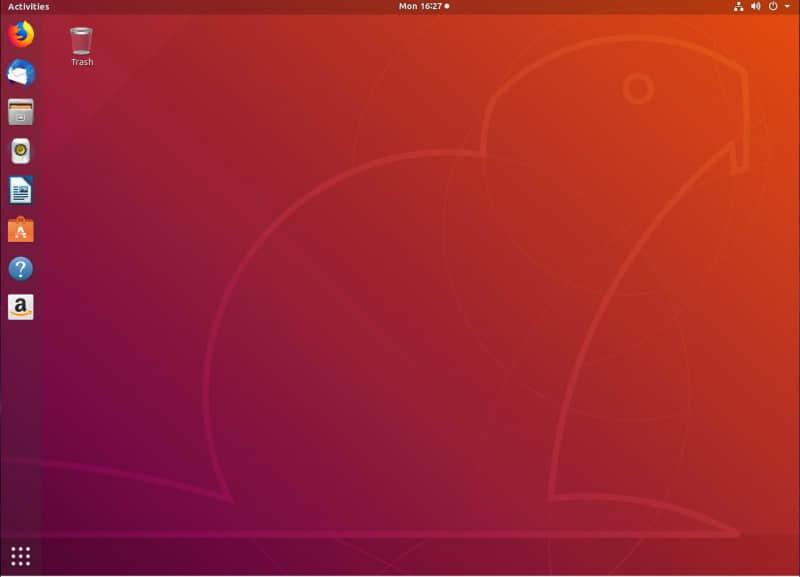Screen dimensions: 800x577
Task: Launch Ubuntu Software store
Action: (x=18, y=229)
